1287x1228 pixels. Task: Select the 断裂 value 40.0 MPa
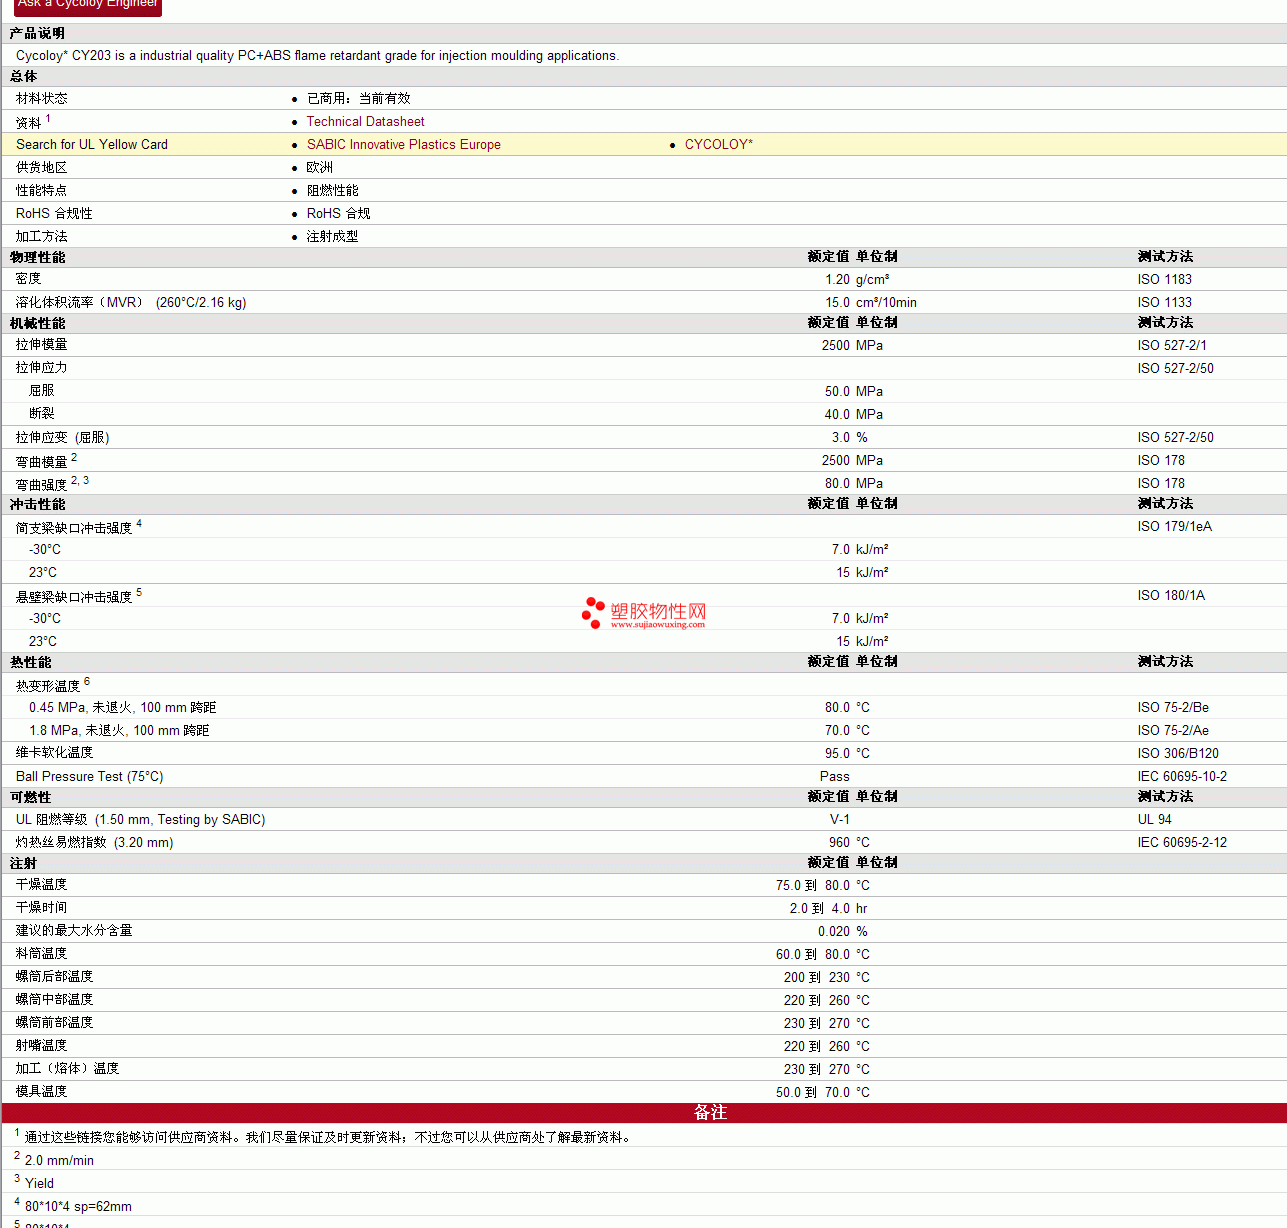pyautogui.click(x=853, y=414)
